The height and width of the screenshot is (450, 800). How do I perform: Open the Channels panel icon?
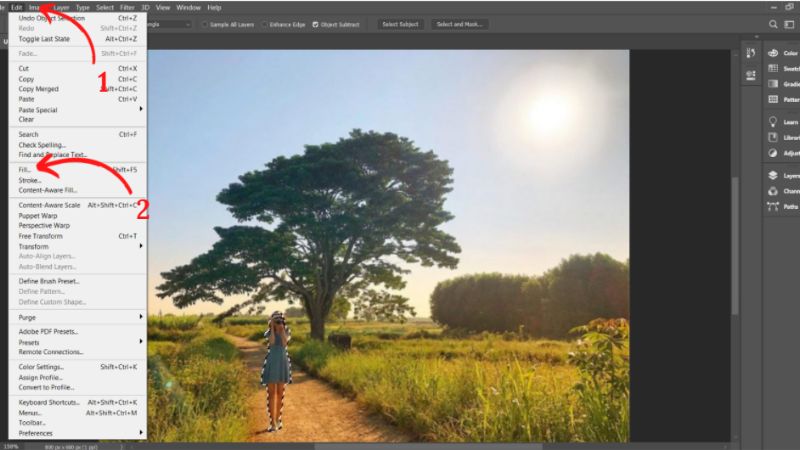tap(773, 191)
